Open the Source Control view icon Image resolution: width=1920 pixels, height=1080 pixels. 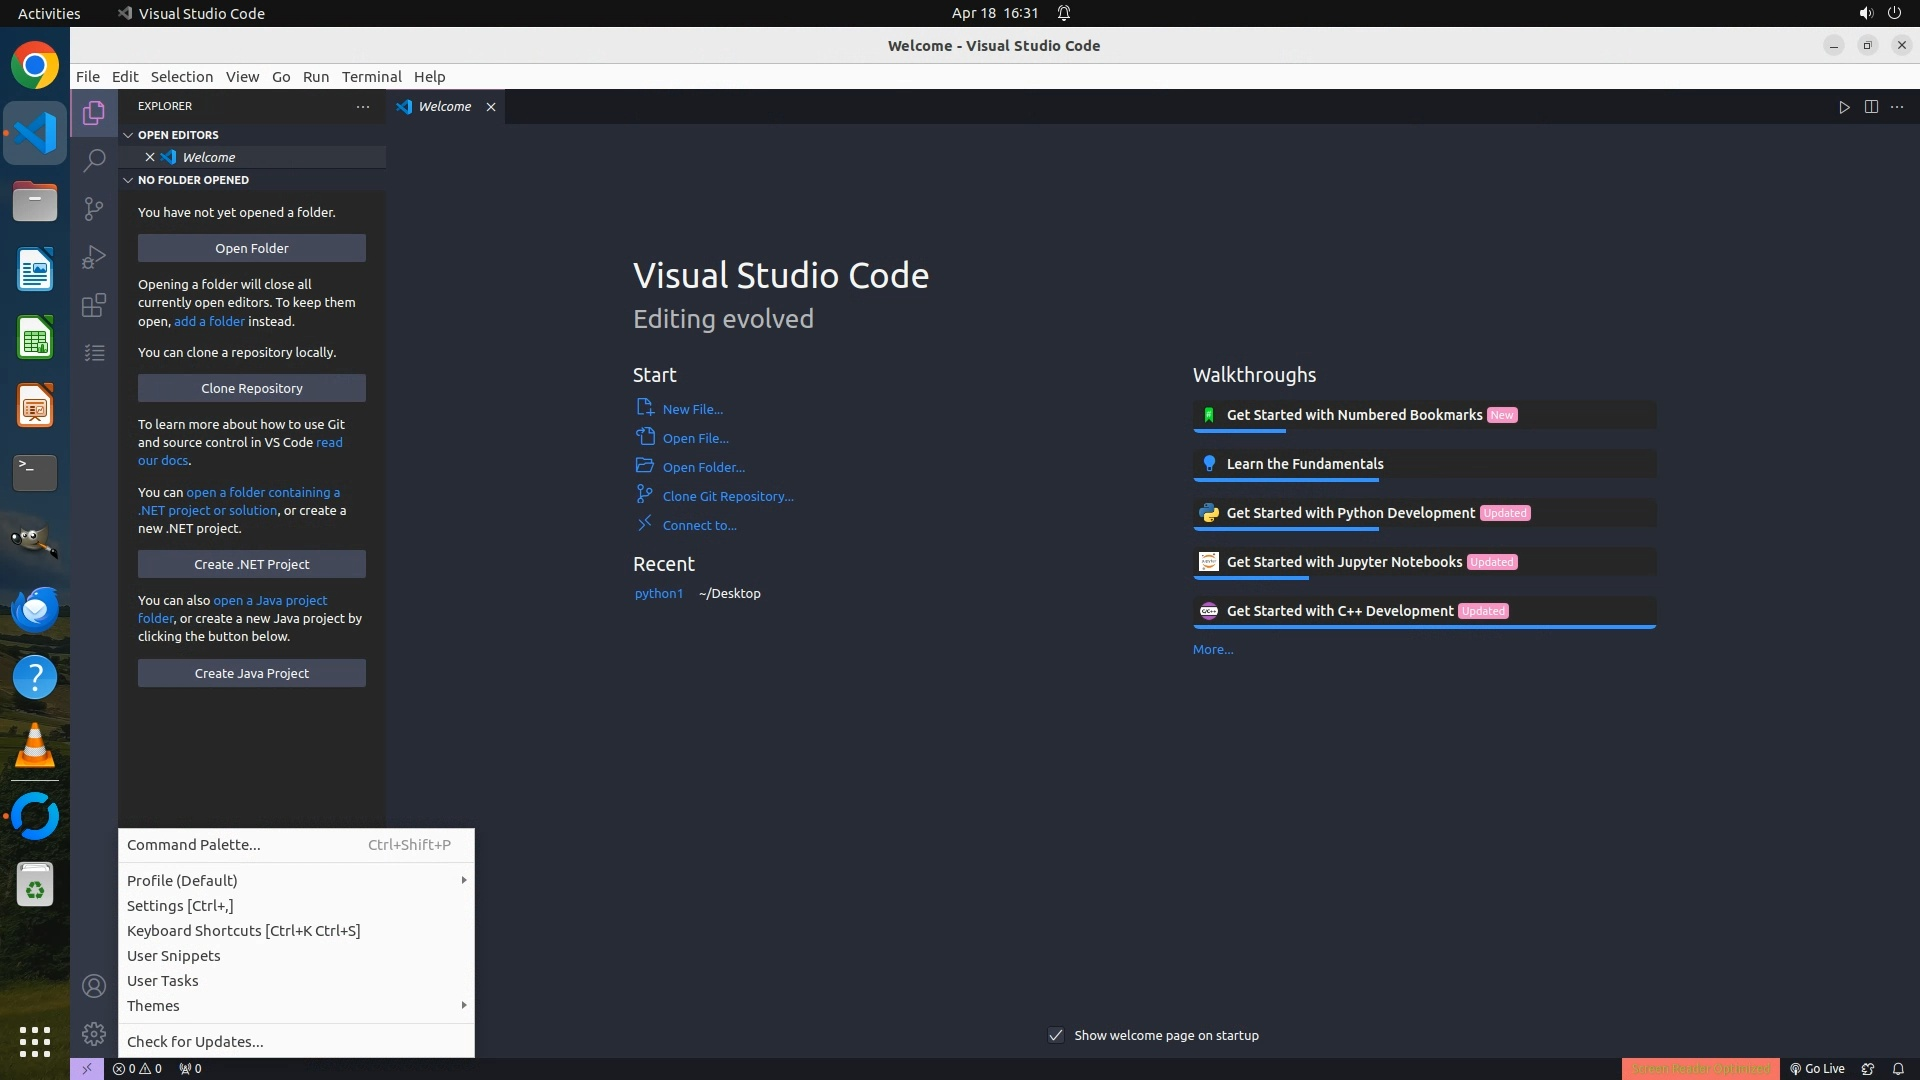point(94,208)
